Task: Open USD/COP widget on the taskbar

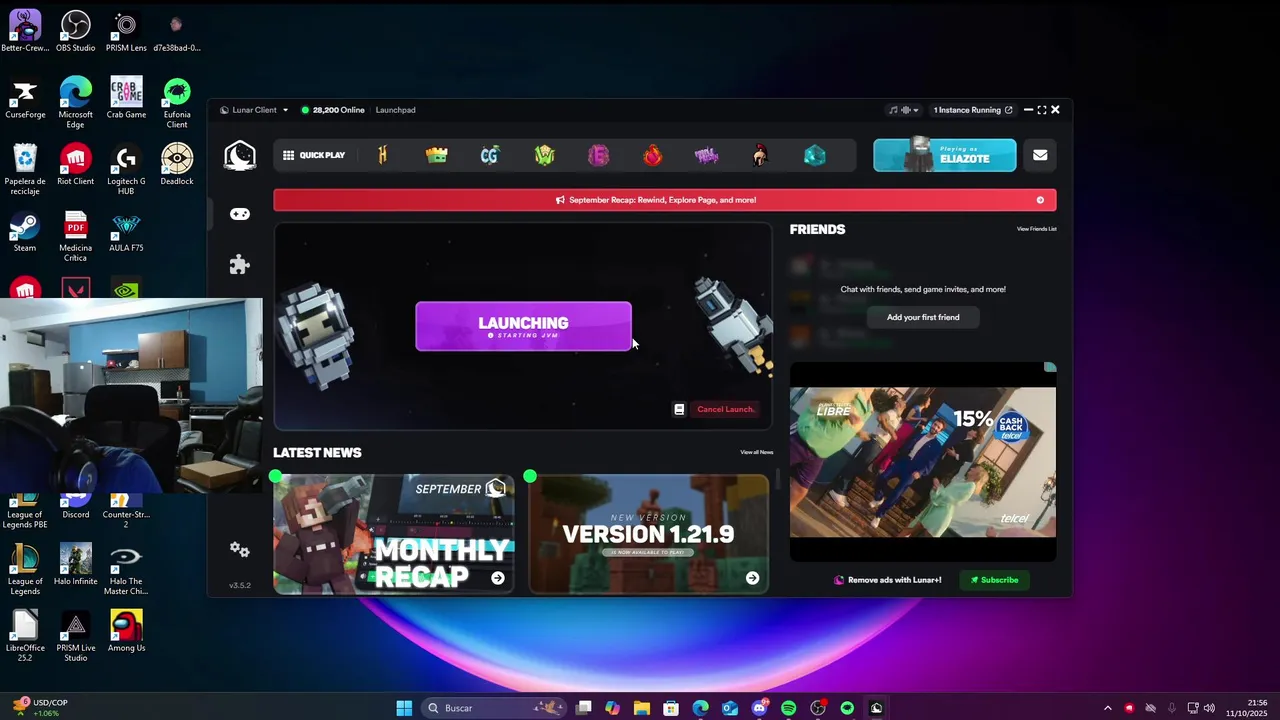Action: pyautogui.click(x=40, y=708)
